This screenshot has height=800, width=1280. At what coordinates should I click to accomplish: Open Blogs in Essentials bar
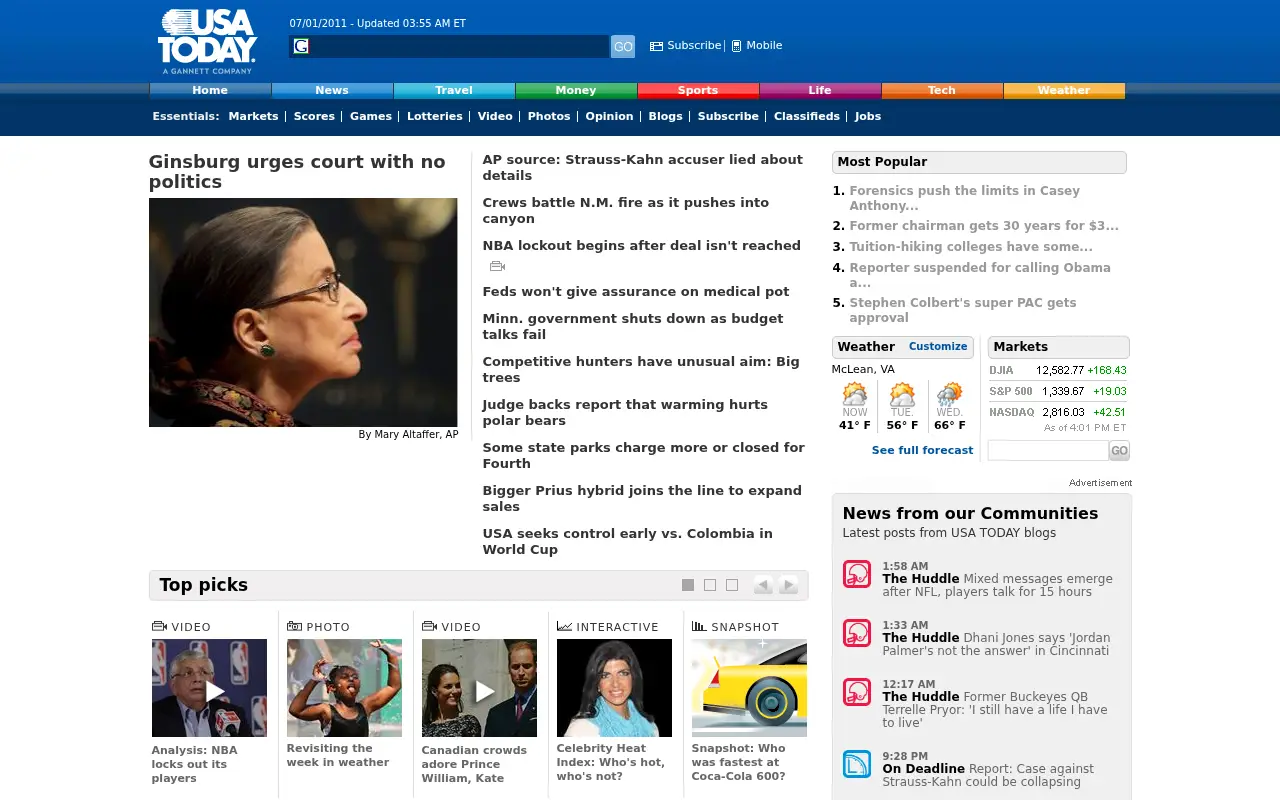coord(665,116)
